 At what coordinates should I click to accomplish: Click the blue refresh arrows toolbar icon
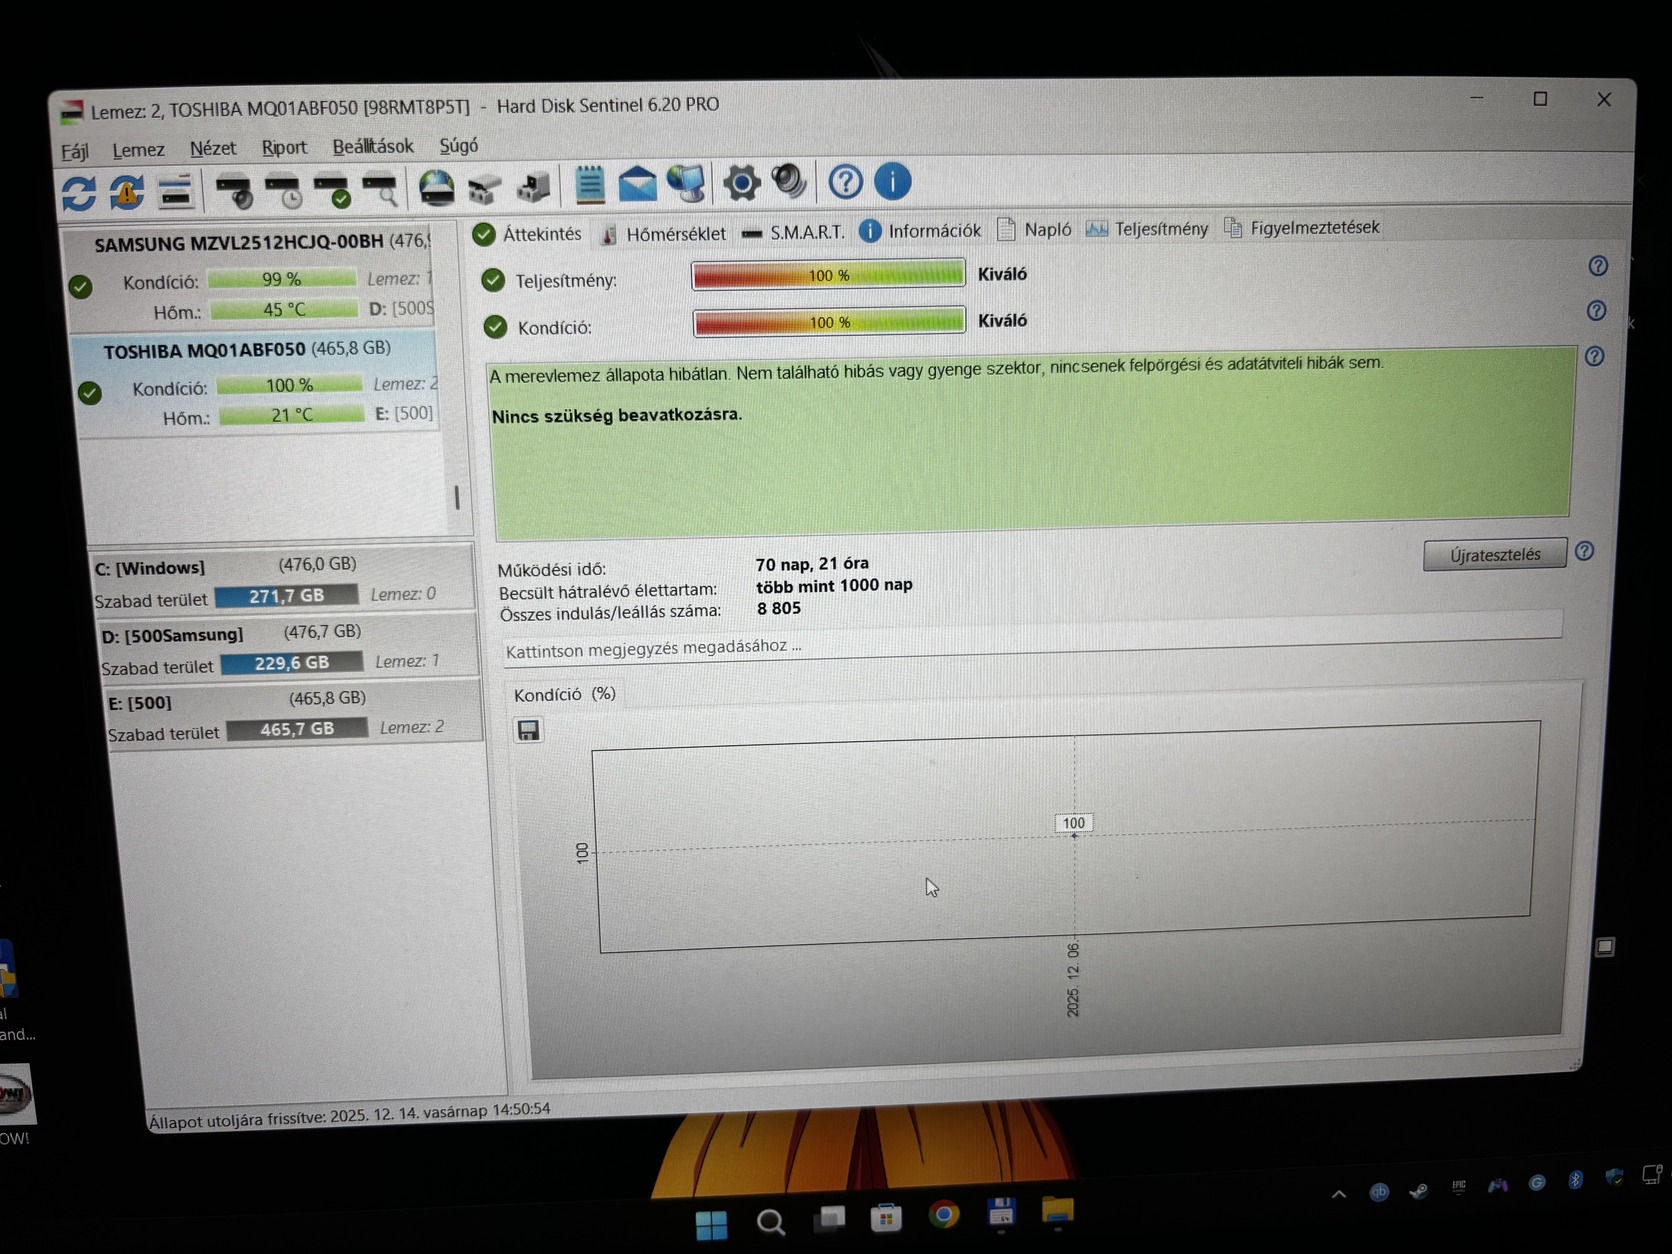tap(79, 192)
